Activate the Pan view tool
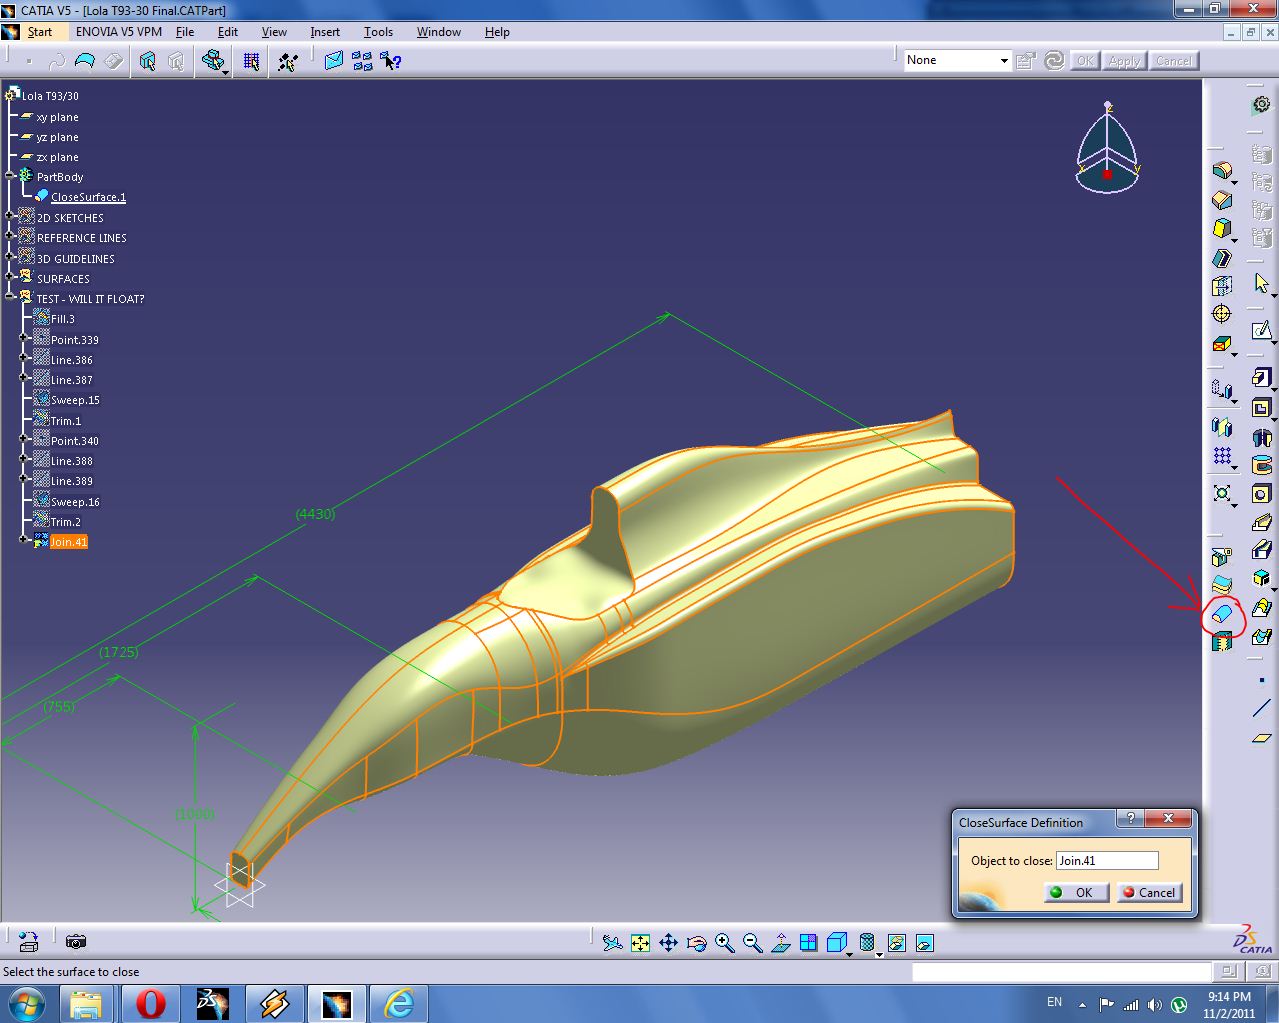This screenshot has height=1023, width=1279. click(669, 943)
